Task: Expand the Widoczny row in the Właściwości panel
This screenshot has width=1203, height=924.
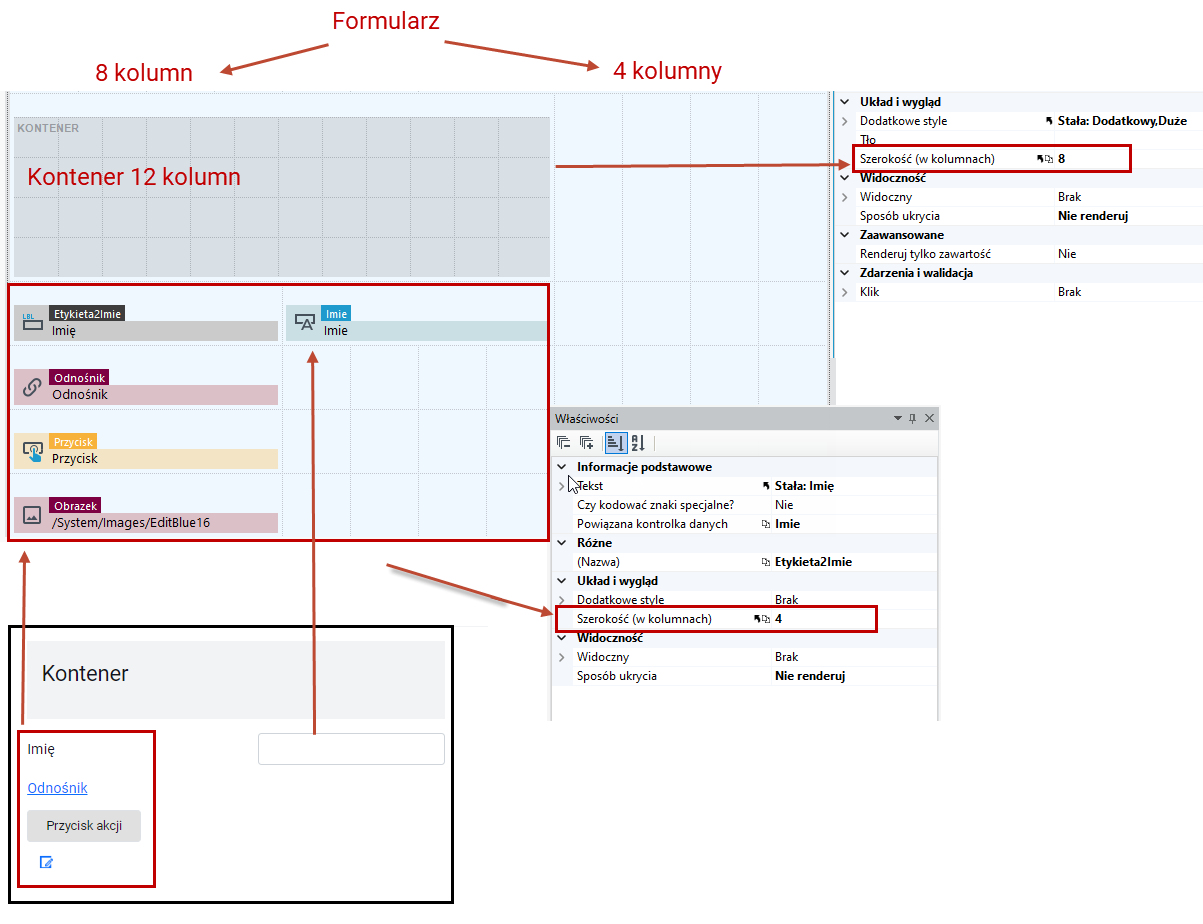Action: click(562, 657)
